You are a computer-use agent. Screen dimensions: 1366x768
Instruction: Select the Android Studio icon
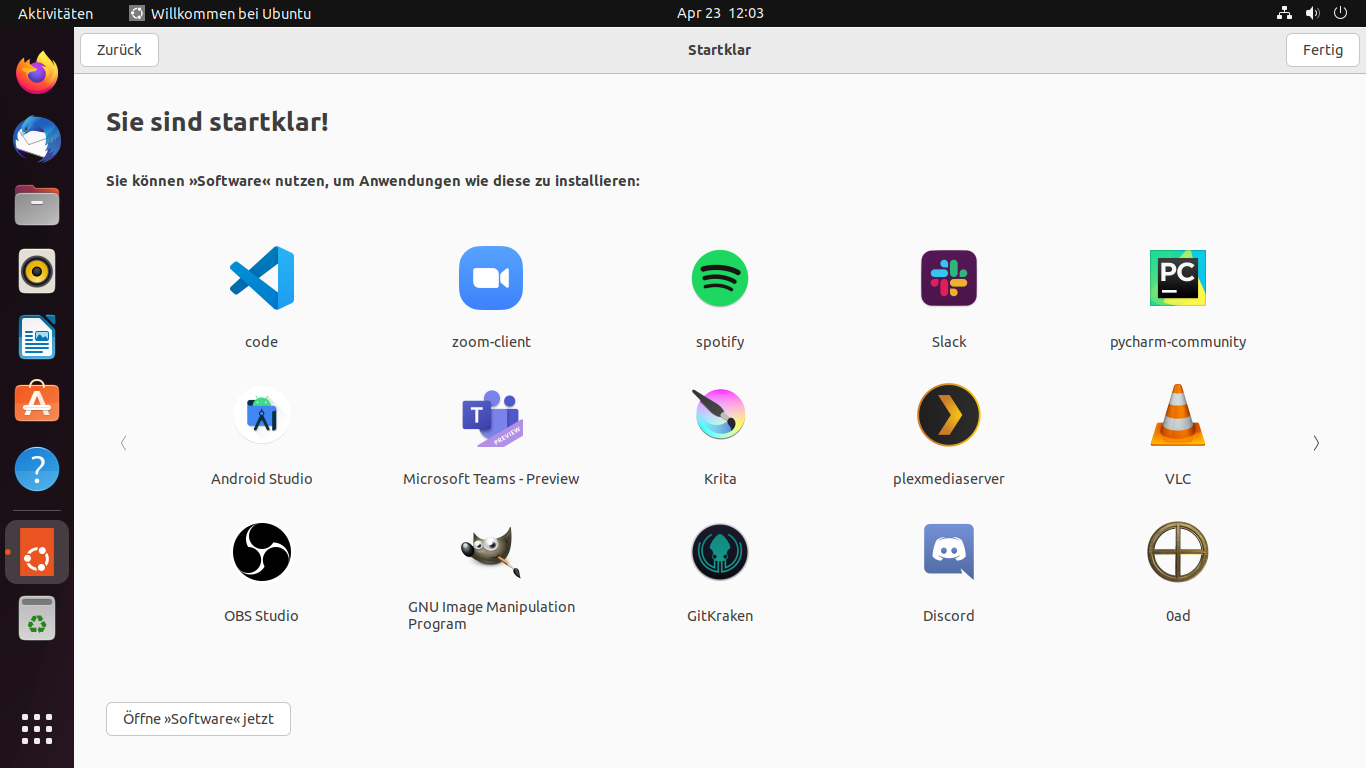tap(262, 415)
